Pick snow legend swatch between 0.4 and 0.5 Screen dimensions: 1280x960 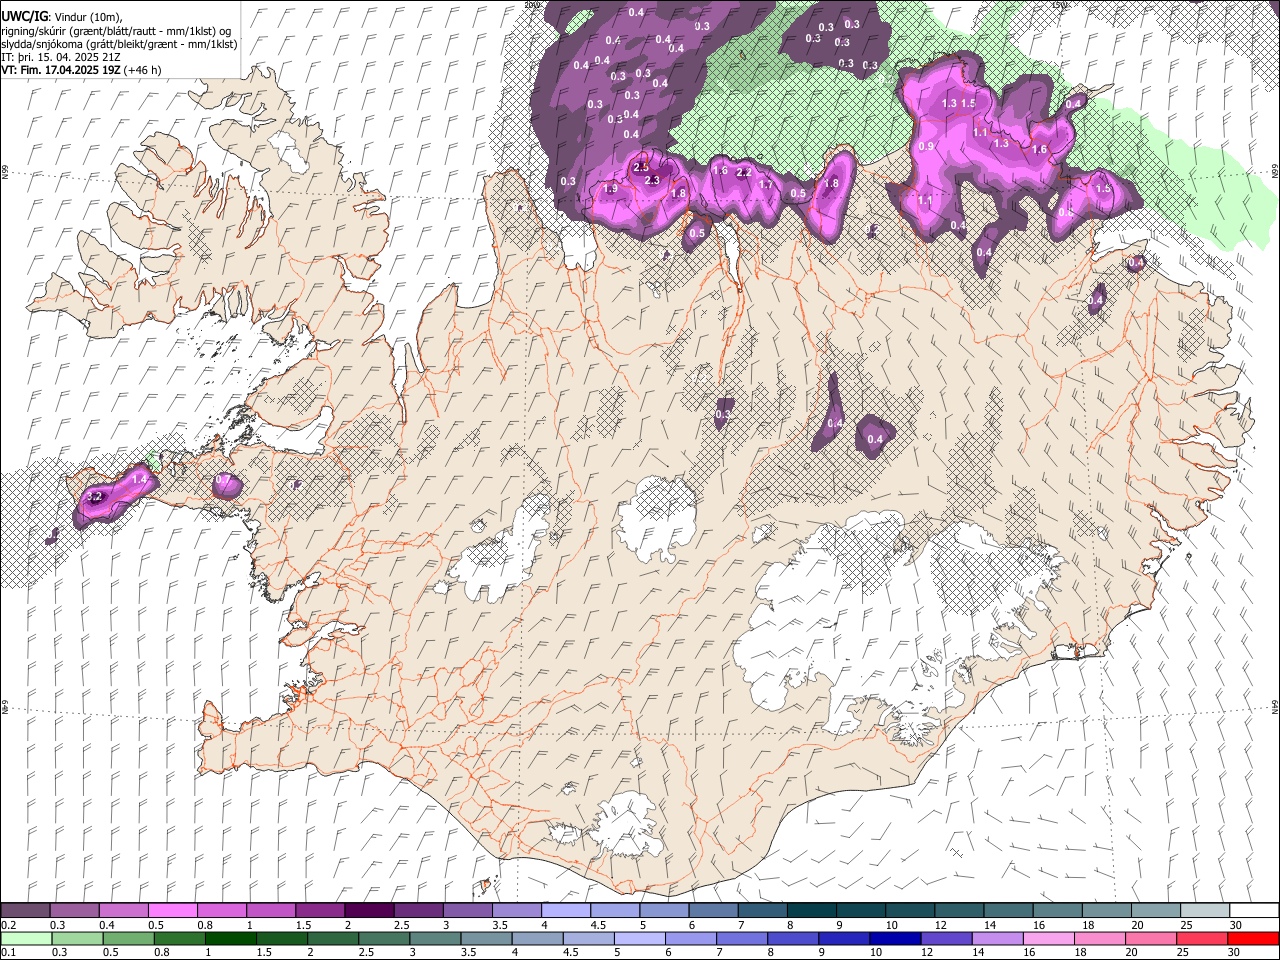tap(123, 911)
